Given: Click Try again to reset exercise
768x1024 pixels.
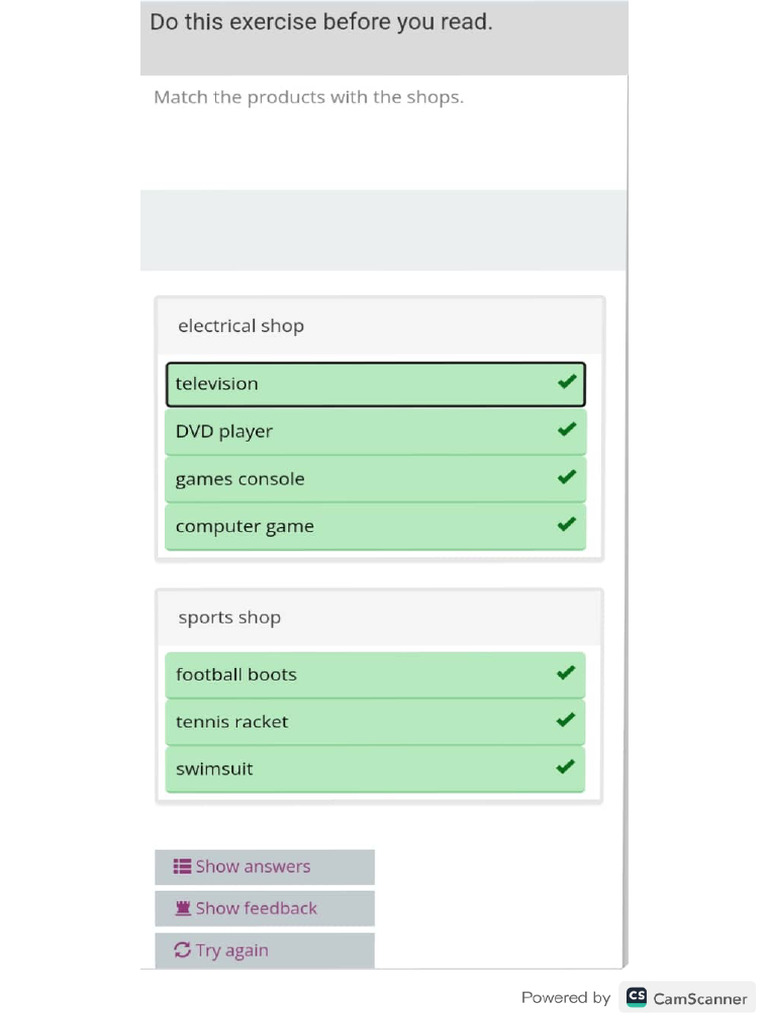Looking at the screenshot, I should tap(264, 950).
